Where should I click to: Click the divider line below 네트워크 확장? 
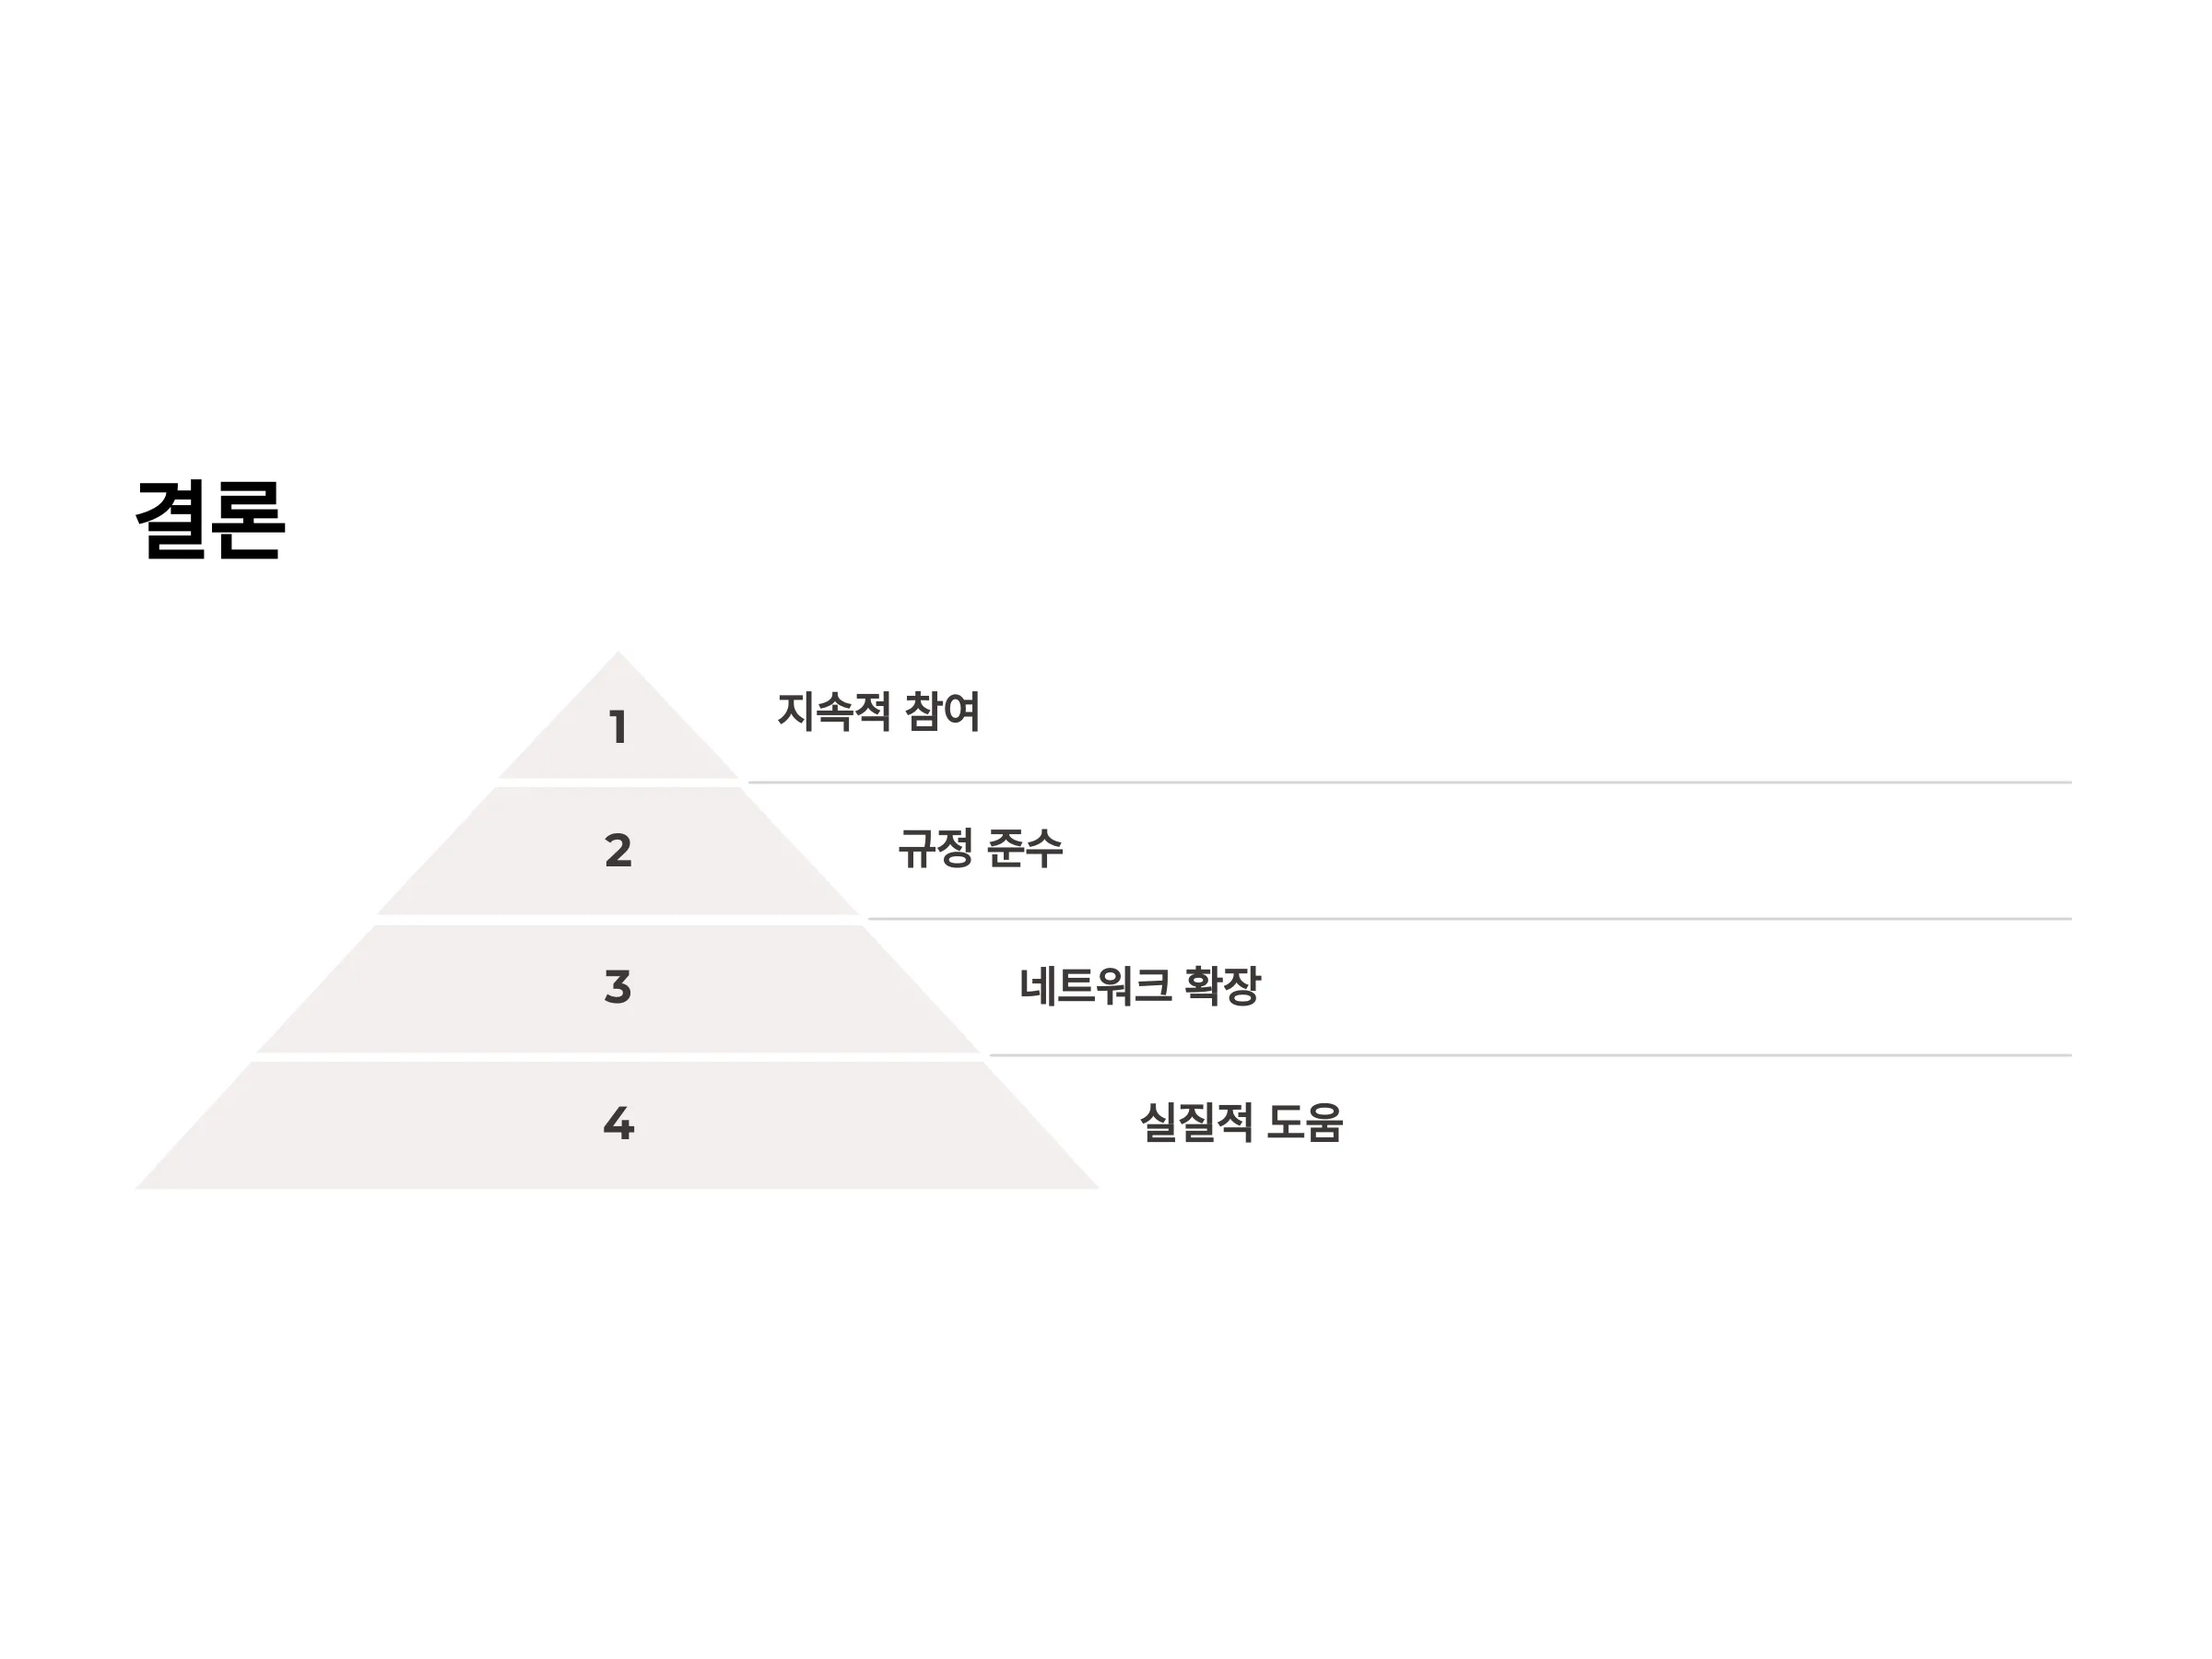pos(1530,1054)
